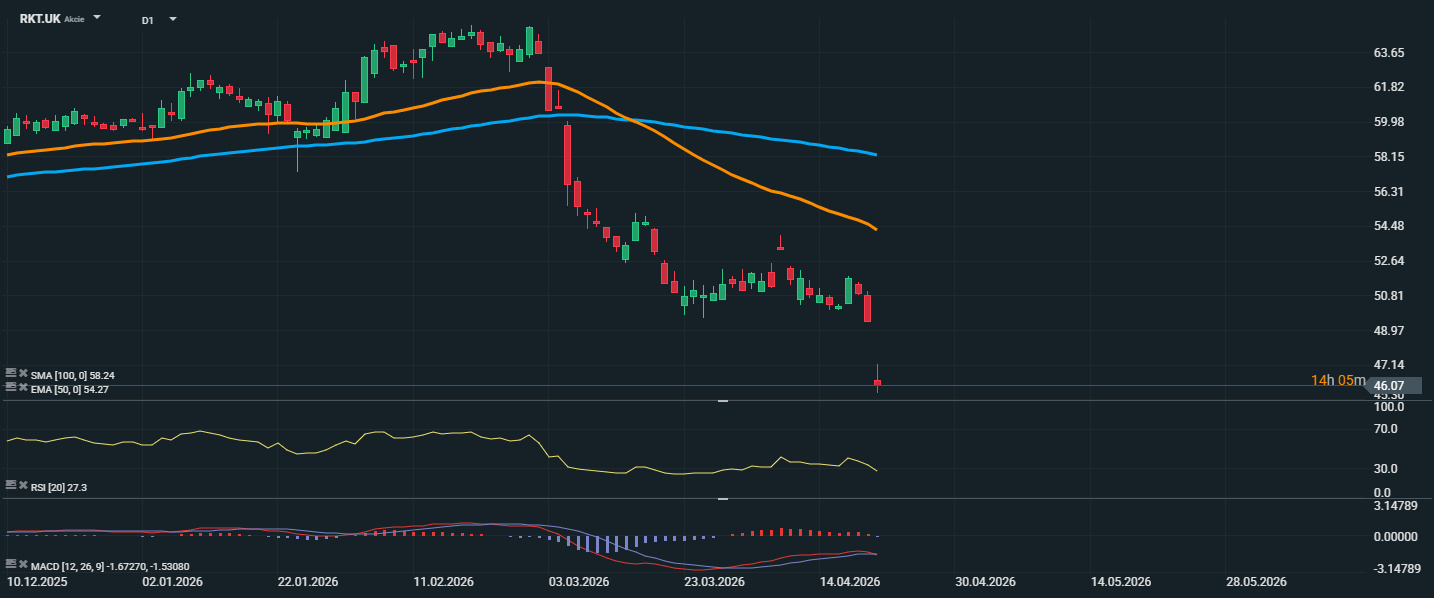This screenshot has height=598, width=1434.
Task: Click the D1 interval label
Action: tap(147, 19)
